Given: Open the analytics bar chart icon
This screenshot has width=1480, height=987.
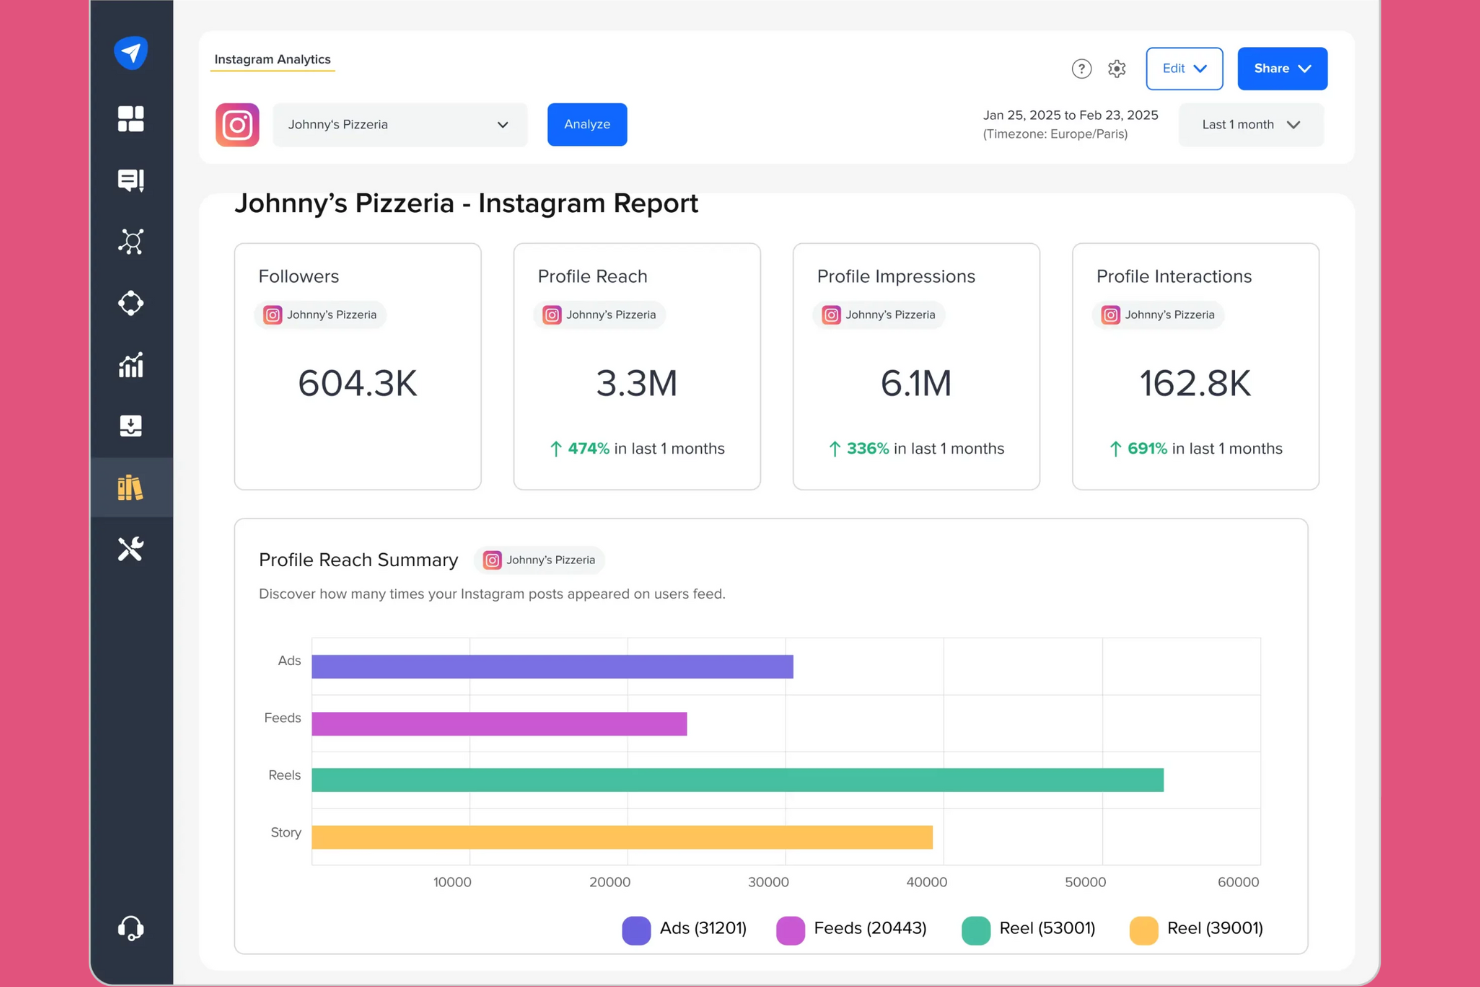Looking at the screenshot, I should point(131,365).
